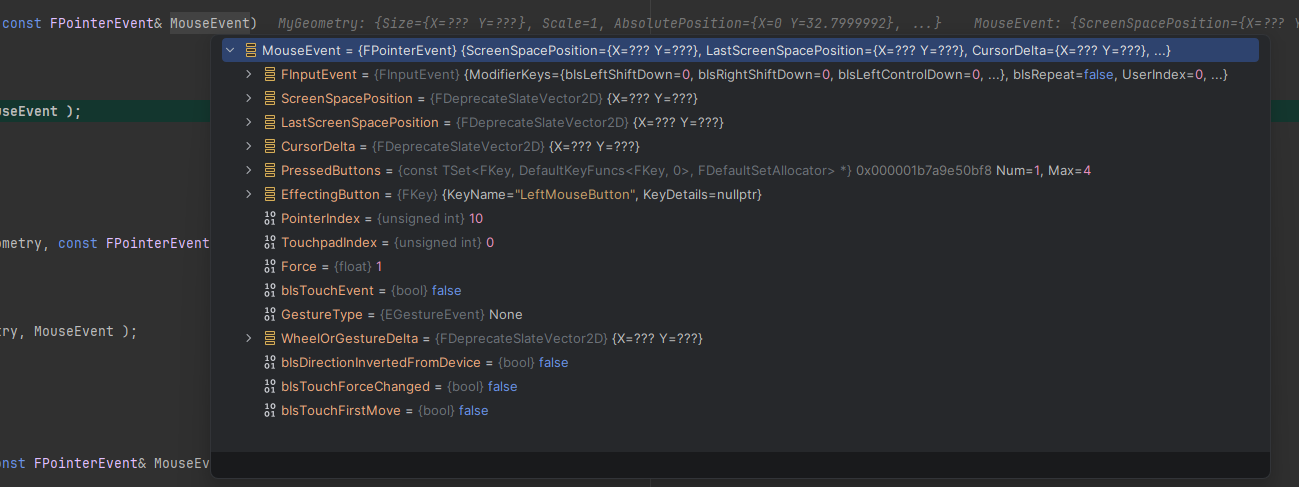Click the struct icon beside FInputEvent
The height and width of the screenshot is (487, 1299).
(269, 75)
